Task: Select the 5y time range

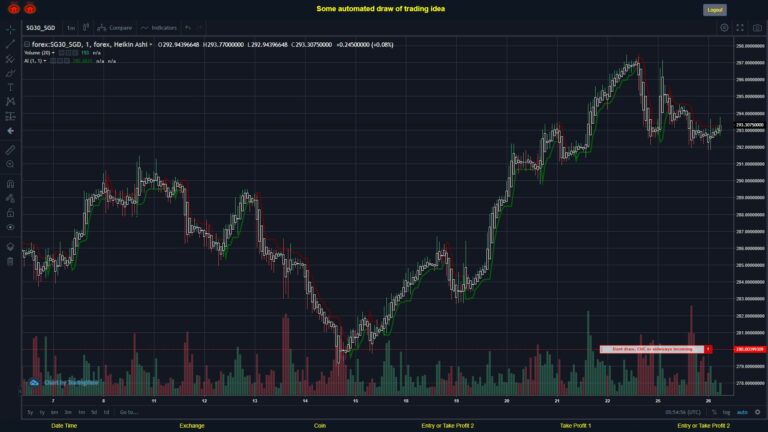Action: tap(30, 412)
